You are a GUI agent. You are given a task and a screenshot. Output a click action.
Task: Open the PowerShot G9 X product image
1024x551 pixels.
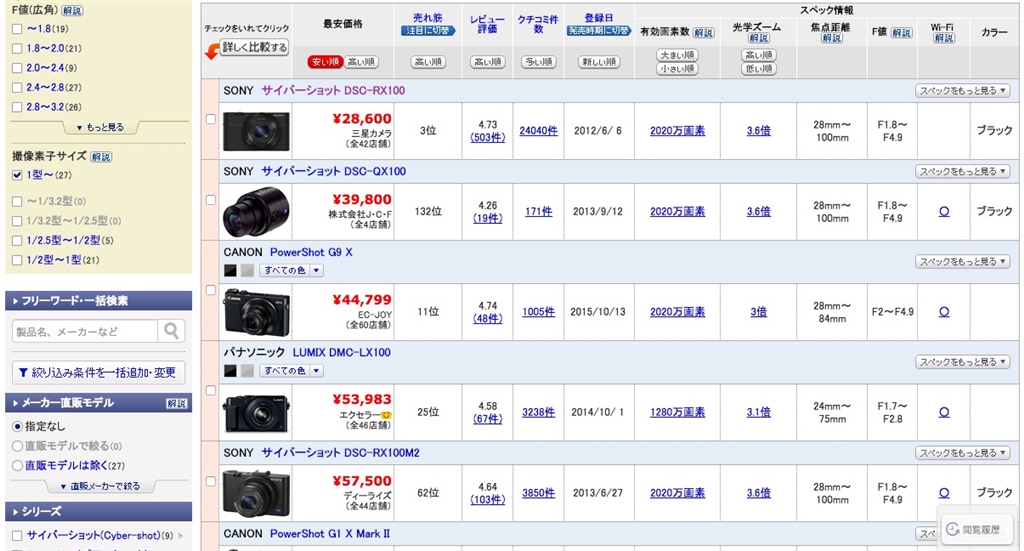tap(255, 312)
